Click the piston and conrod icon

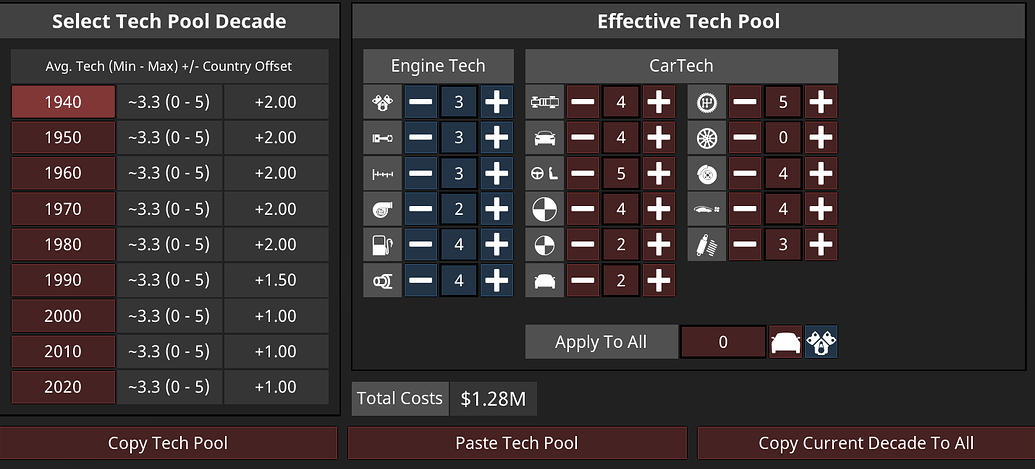click(382, 138)
